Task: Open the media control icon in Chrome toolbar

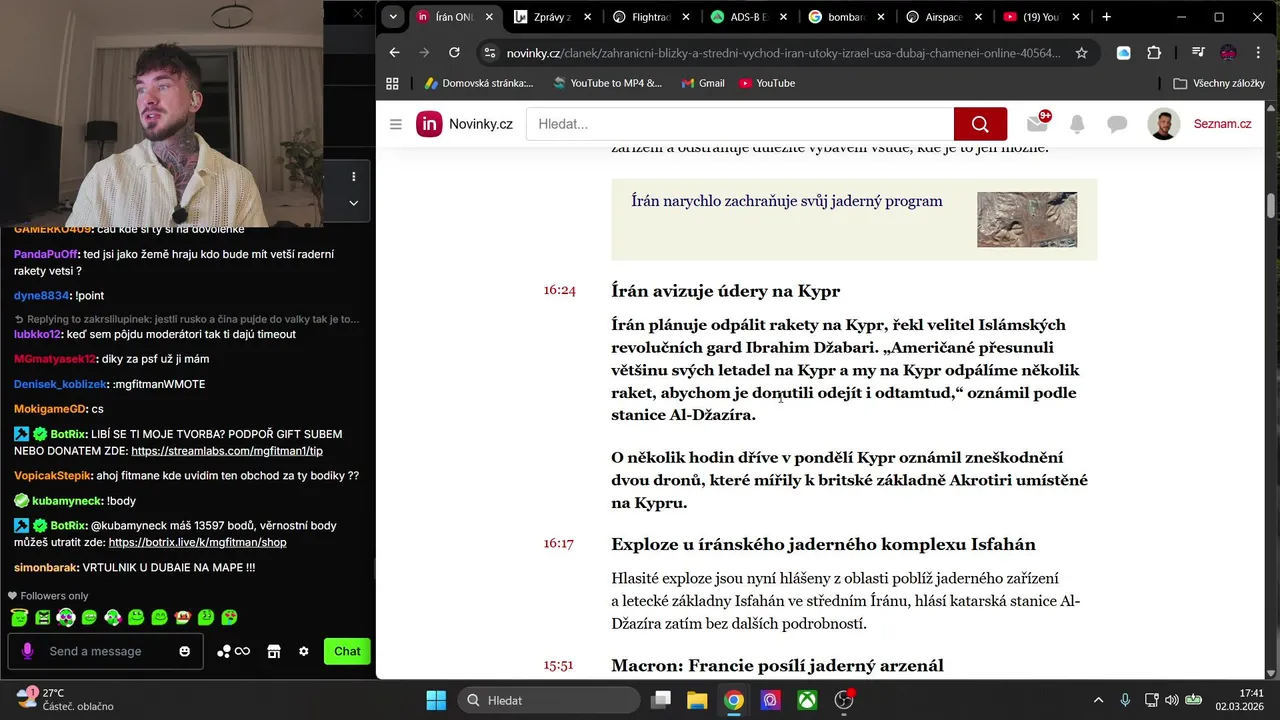Action: click(1198, 53)
